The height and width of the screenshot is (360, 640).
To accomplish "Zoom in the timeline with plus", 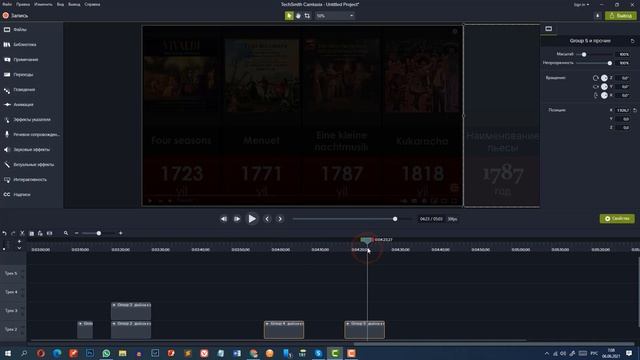I will 120,233.
